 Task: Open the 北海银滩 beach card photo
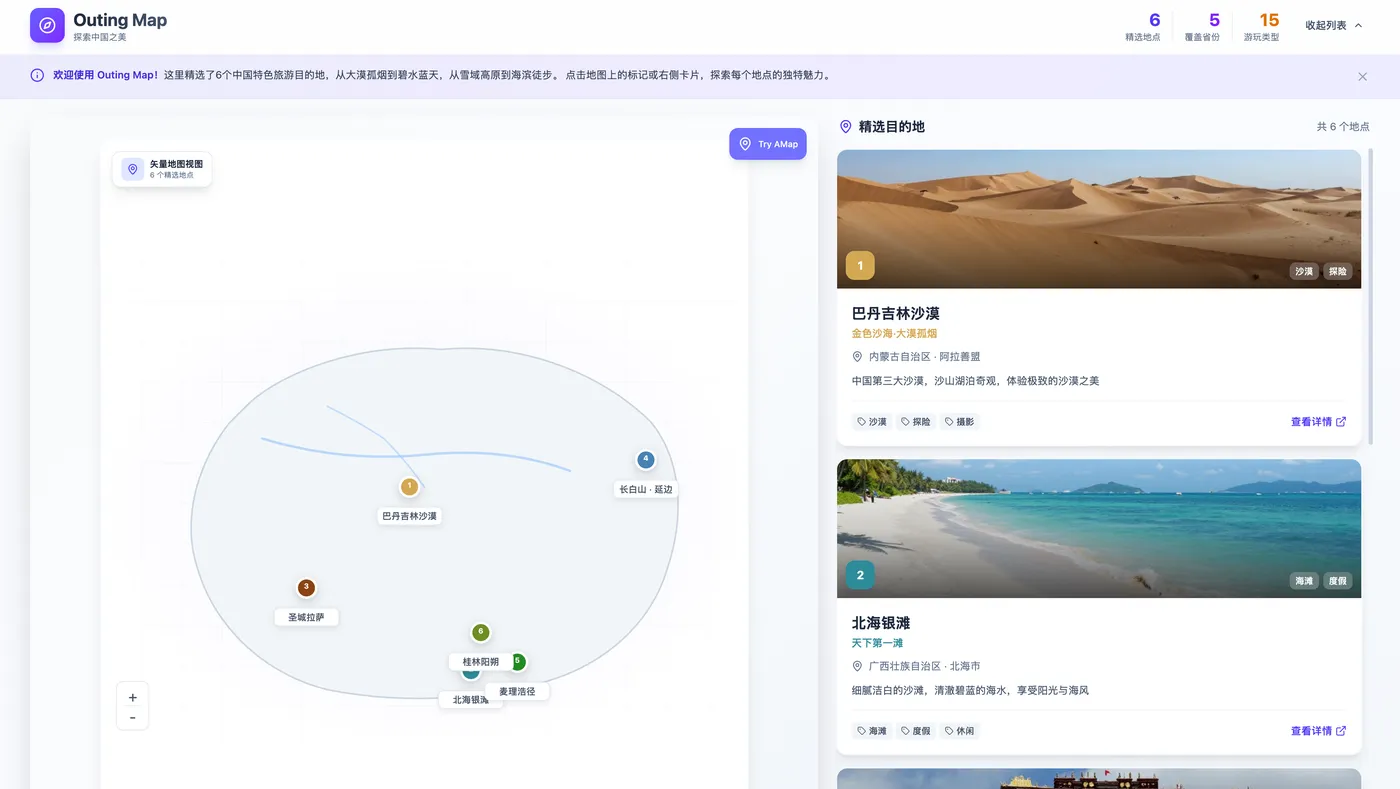[x=1099, y=528]
